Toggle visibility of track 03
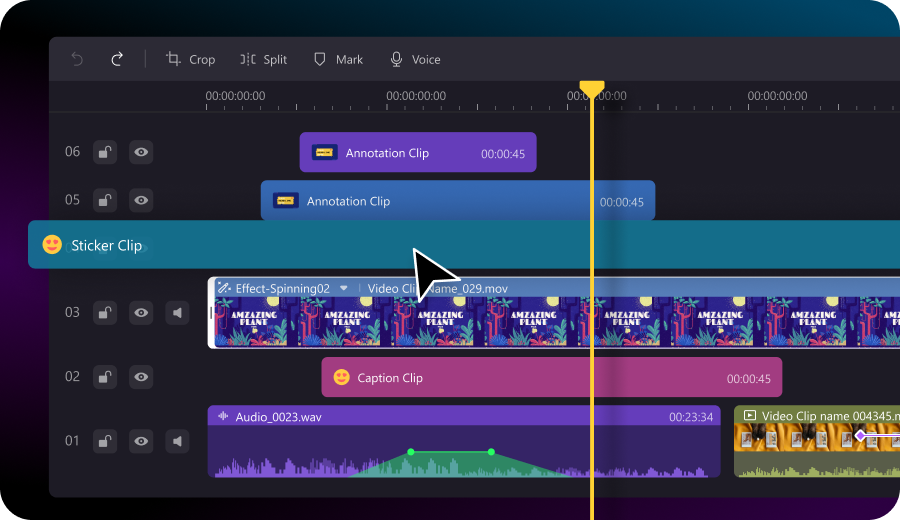Screen dimensions: 900x520 [141, 313]
